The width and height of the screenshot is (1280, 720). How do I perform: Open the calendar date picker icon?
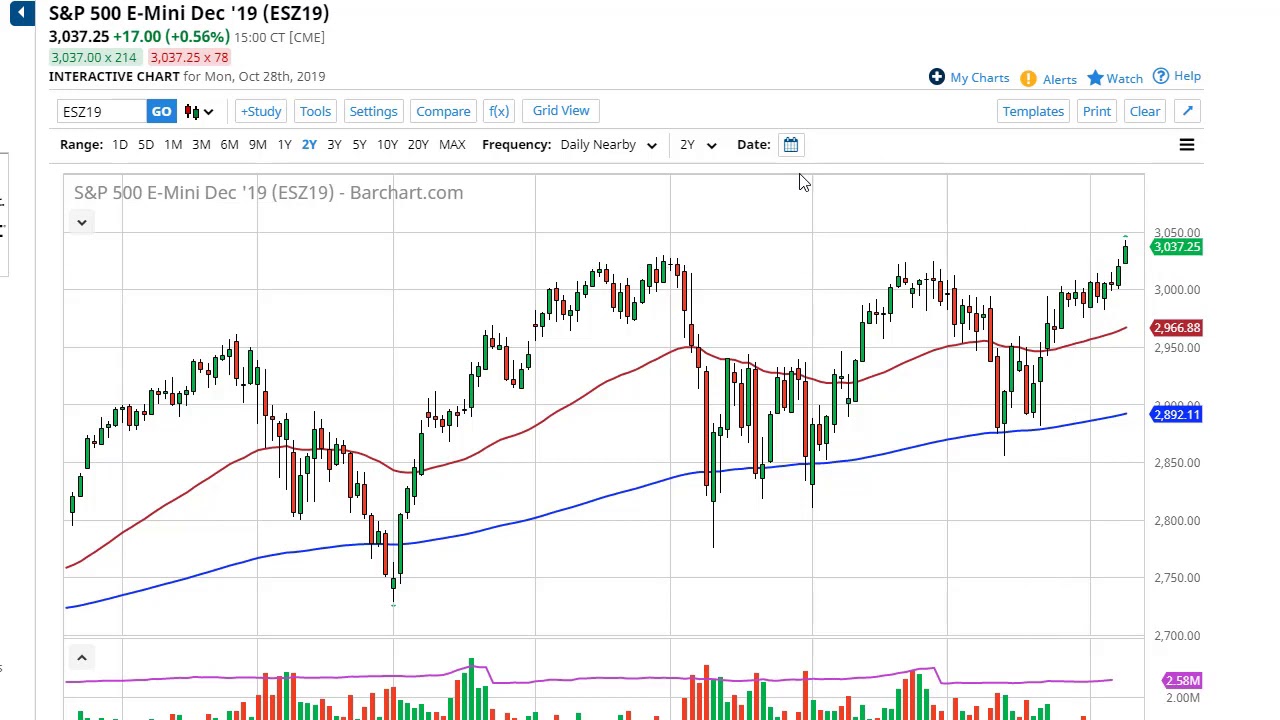pyautogui.click(x=790, y=145)
